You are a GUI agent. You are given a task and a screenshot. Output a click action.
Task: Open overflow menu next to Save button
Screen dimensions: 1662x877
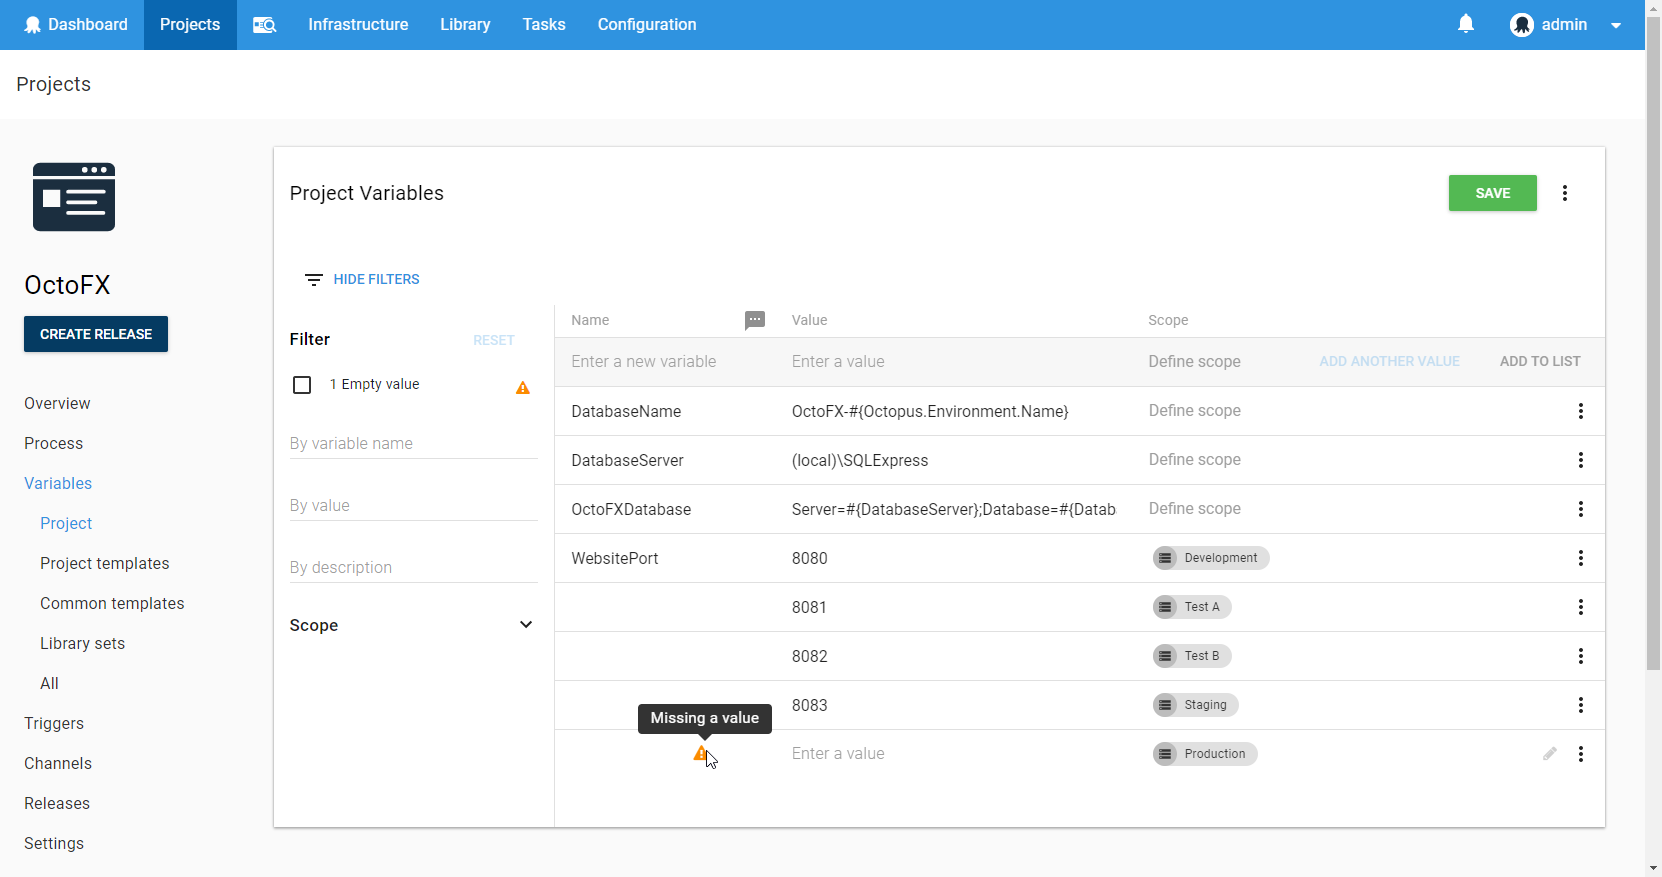[1564, 193]
